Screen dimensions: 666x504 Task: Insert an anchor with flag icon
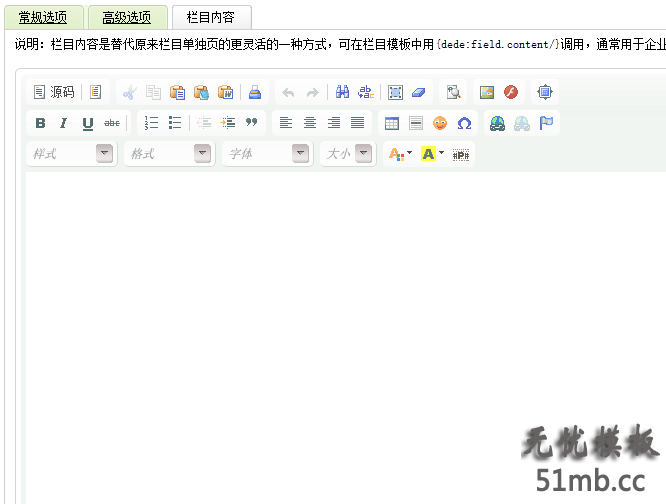(546, 123)
